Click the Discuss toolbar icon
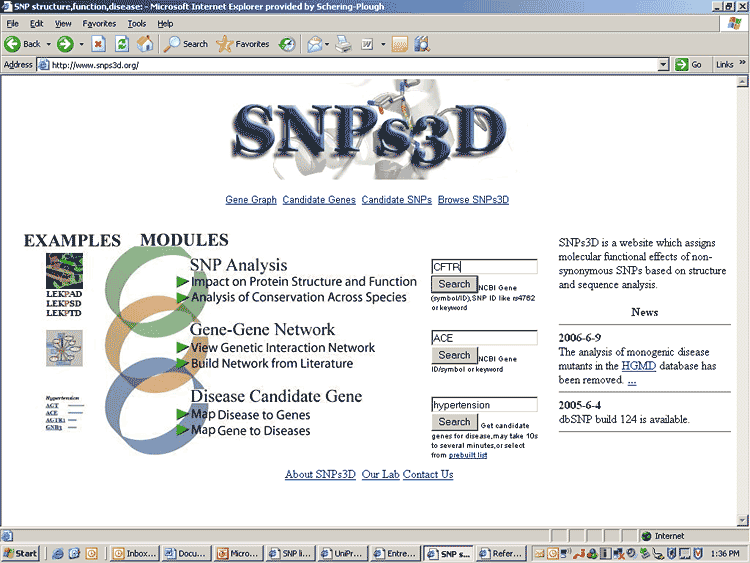The image size is (750, 563). [x=399, y=44]
